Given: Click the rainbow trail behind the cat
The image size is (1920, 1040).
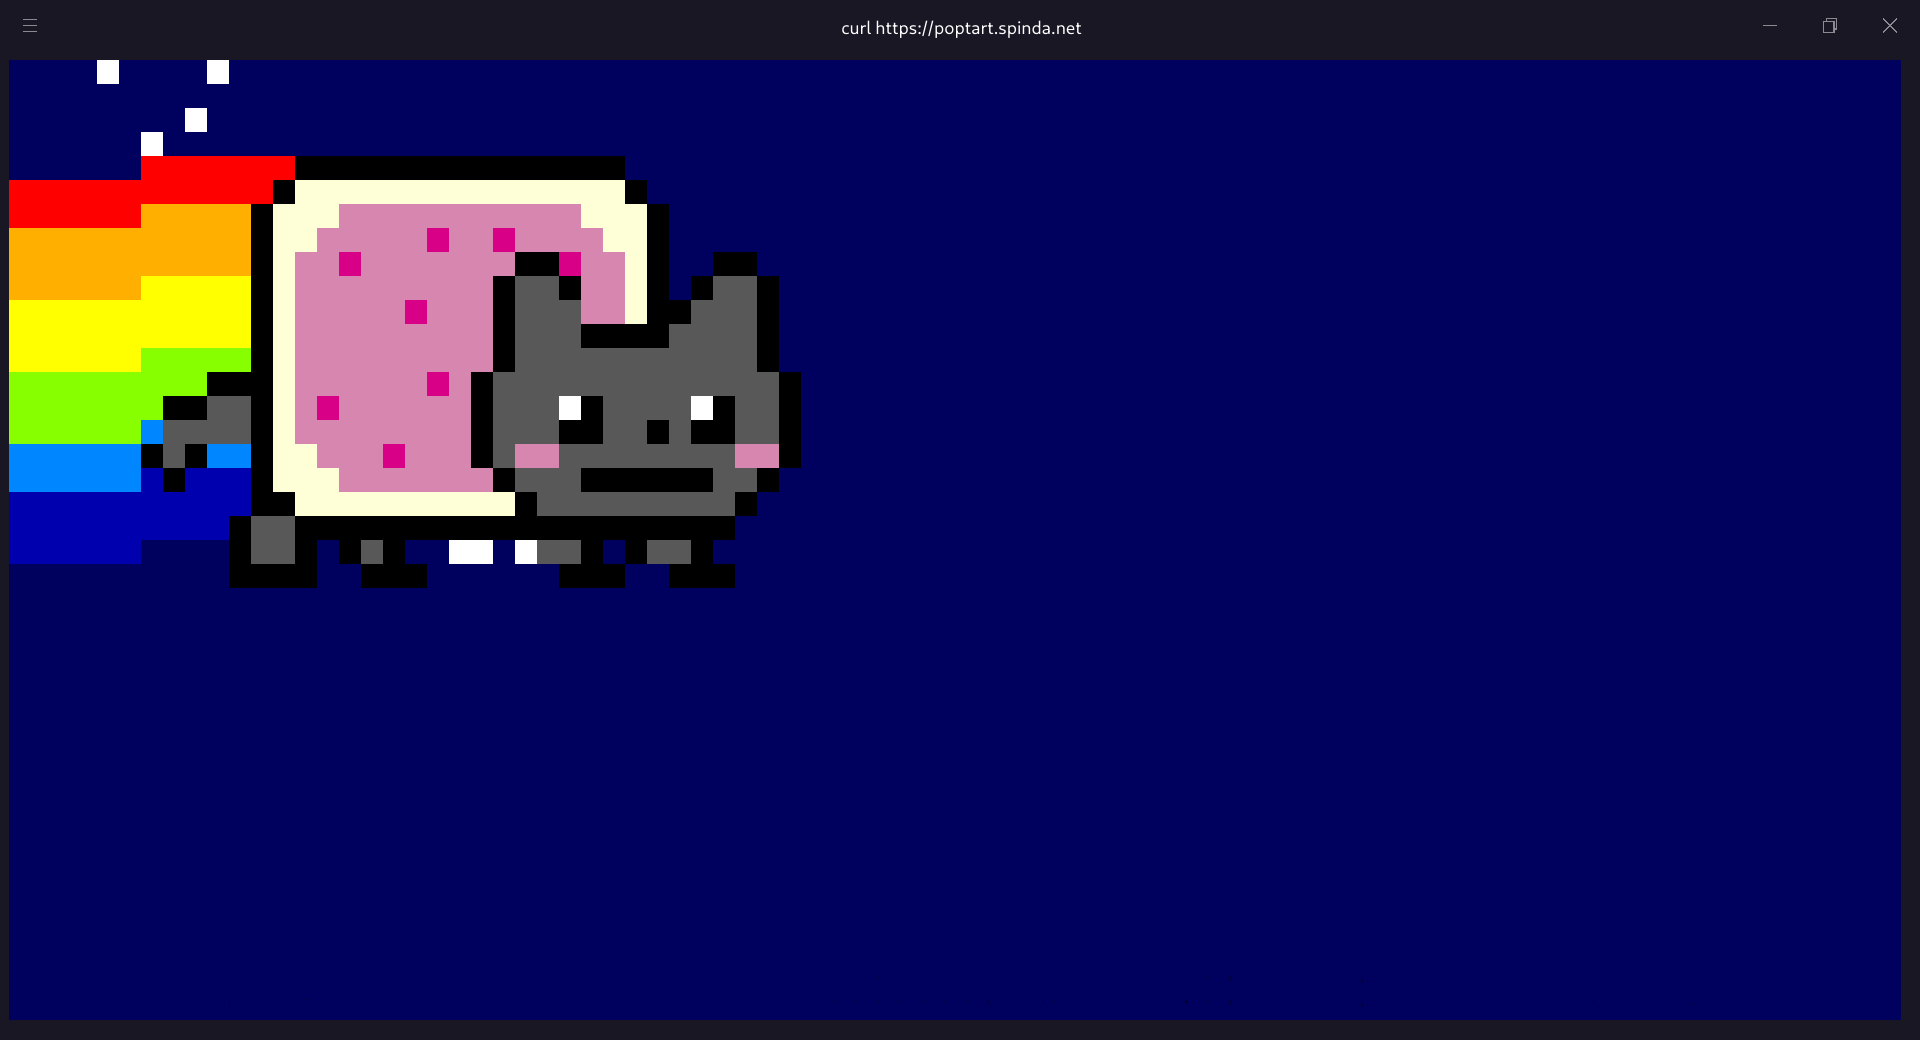Looking at the screenshot, I should 130,360.
